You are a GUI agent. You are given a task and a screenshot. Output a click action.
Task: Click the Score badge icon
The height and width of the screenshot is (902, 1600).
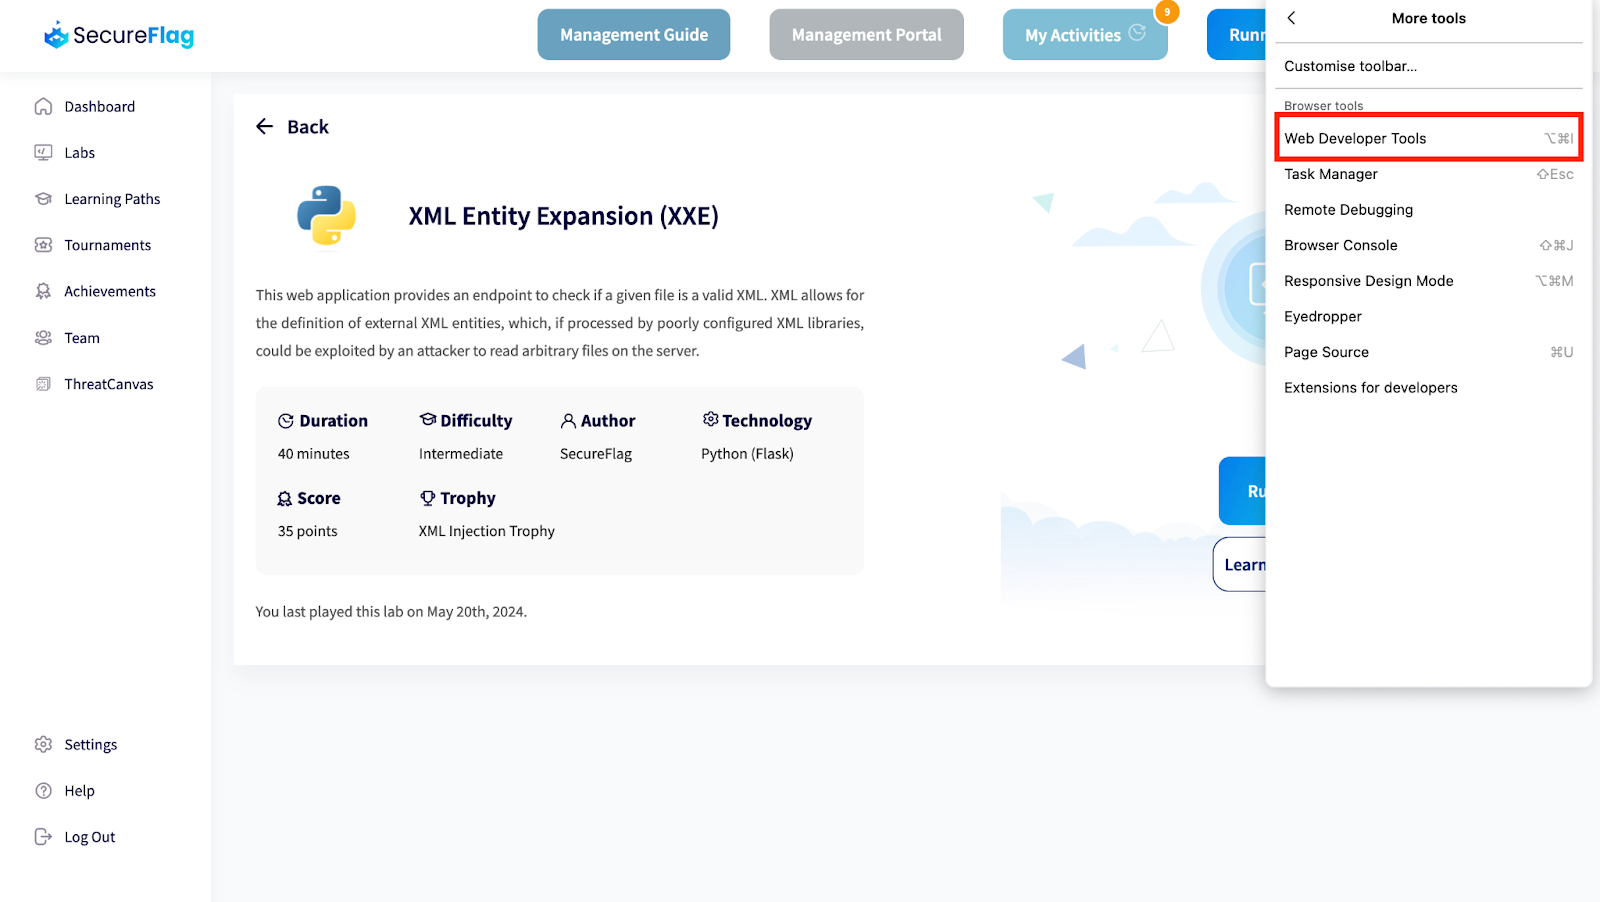pyautogui.click(x=285, y=498)
